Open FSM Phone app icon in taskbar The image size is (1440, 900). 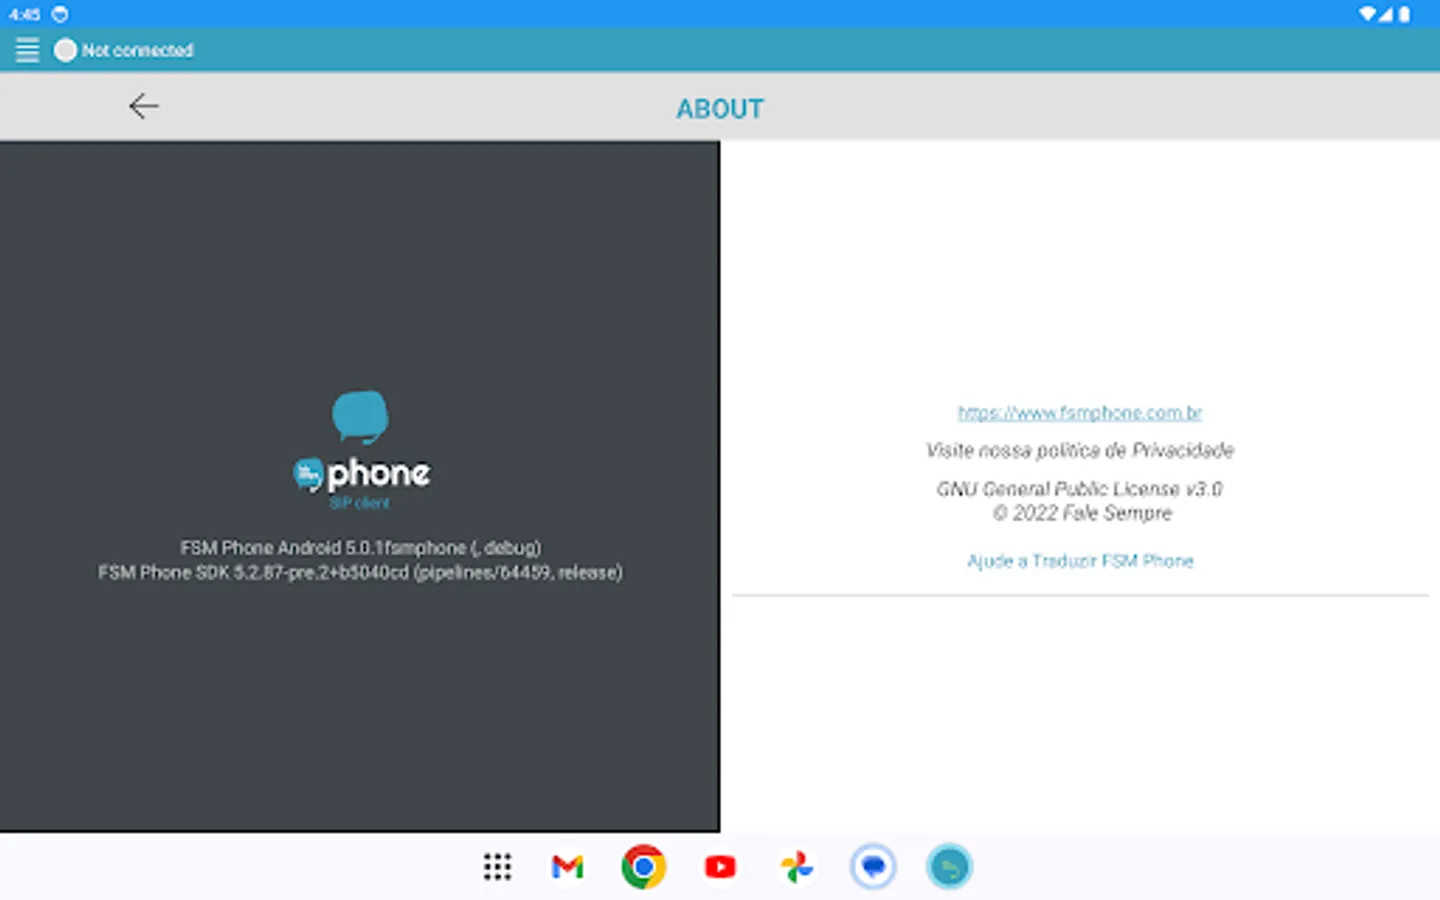tap(949, 867)
